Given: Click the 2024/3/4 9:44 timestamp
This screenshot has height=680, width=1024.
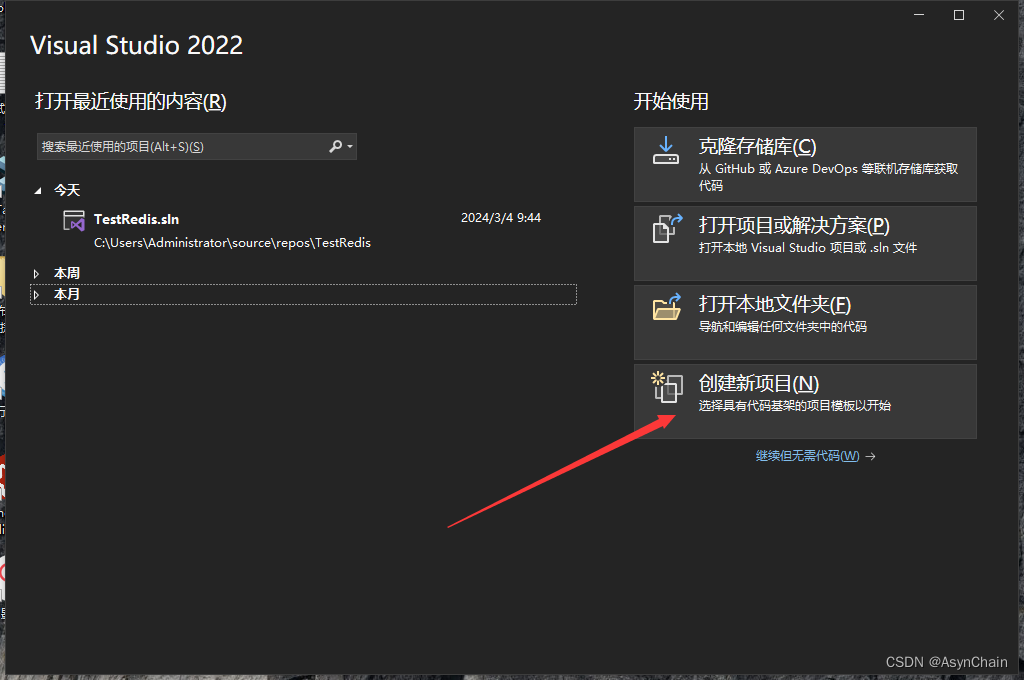Looking at the screenshot, I should [501, 218].
